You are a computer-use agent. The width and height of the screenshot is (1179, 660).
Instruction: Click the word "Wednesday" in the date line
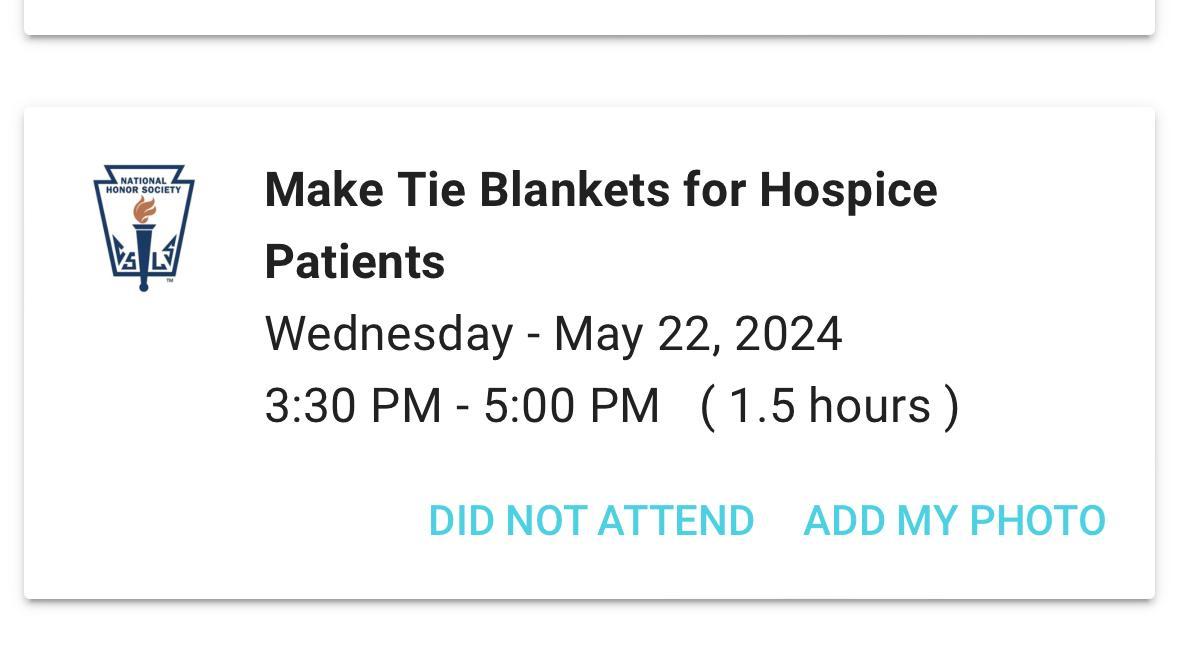pyautogui.click(x=388, y=334)
